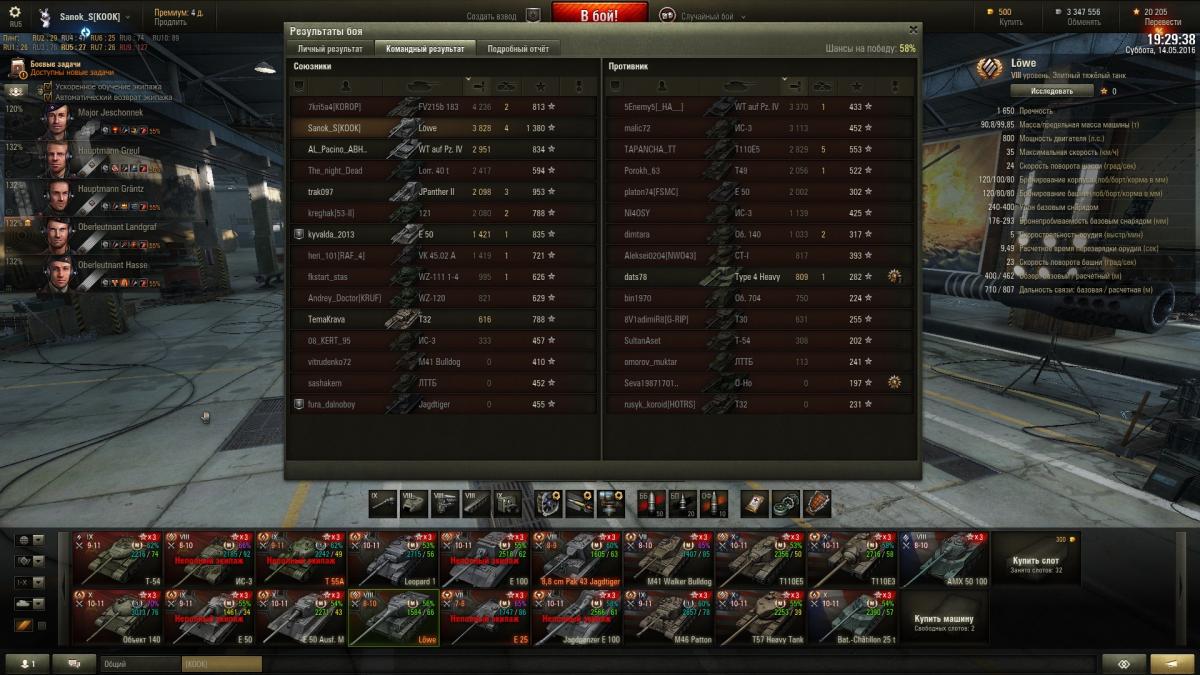This screenshot has width=1200, height=675.
Task: Click Купить машину in tank carousel
Action: coord(945,618)
